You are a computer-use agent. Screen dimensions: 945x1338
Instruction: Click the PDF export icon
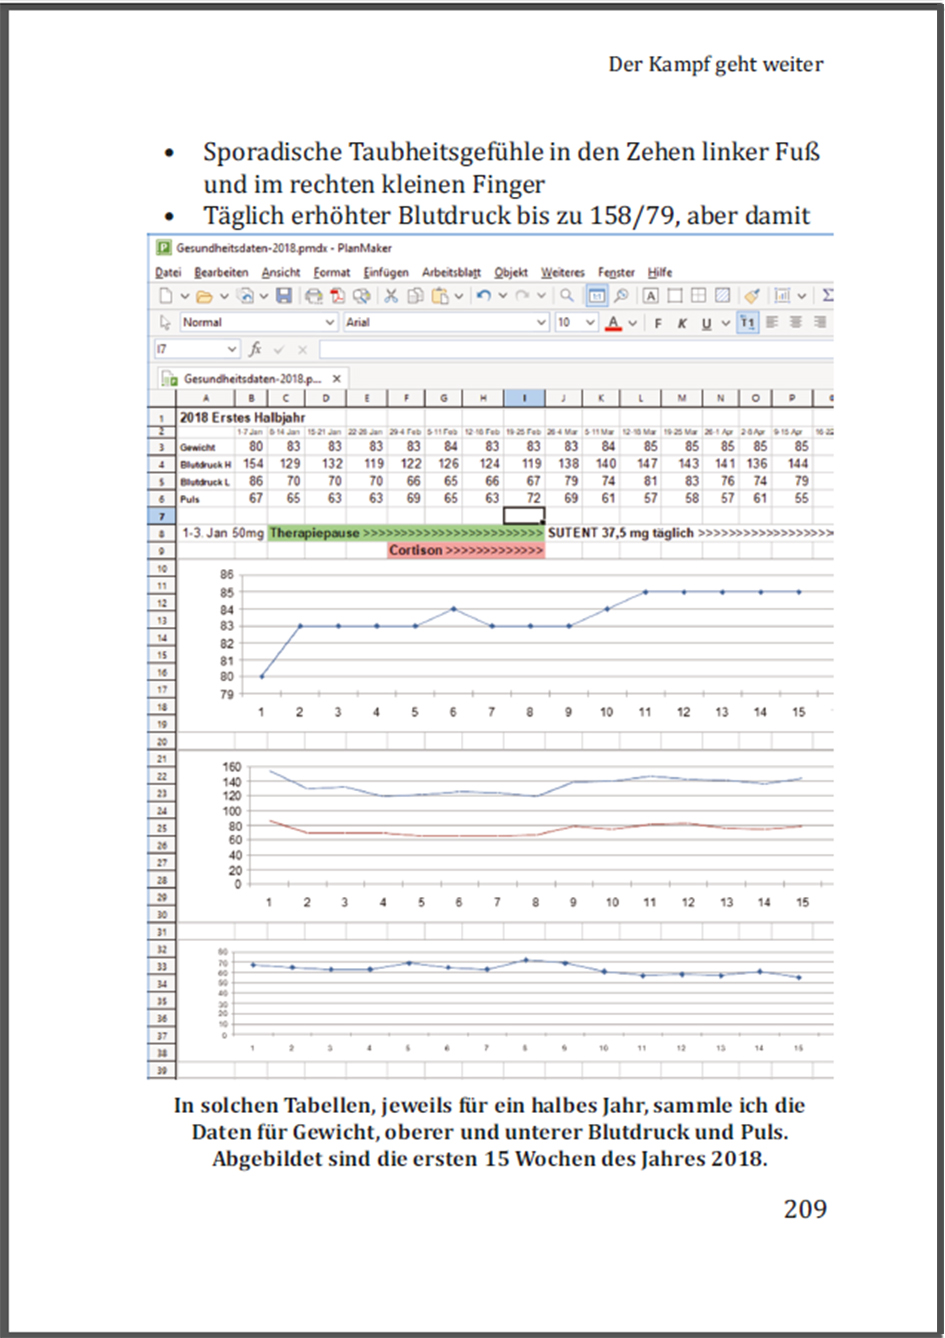337,296
